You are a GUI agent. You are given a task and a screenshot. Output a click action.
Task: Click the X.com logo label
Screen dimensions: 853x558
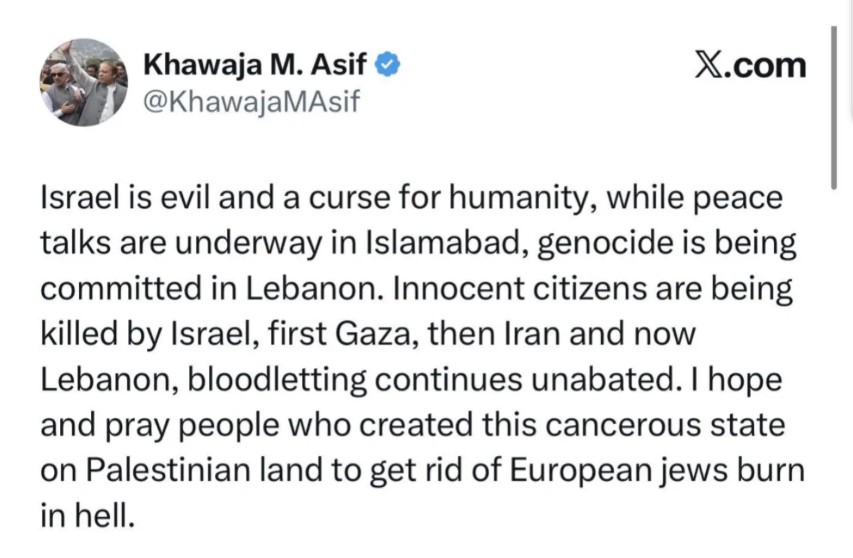pos(748,65)
